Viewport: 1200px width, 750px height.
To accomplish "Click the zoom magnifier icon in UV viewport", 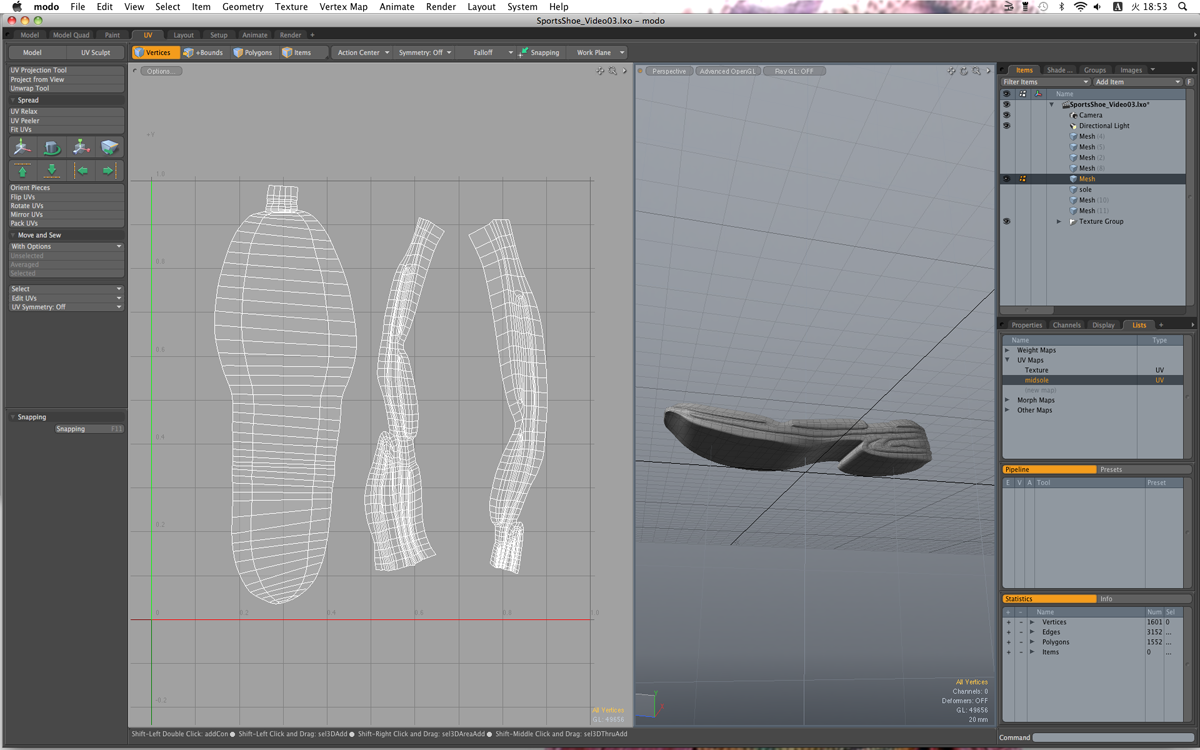I will pyautogui.click(x=612, y=71).
